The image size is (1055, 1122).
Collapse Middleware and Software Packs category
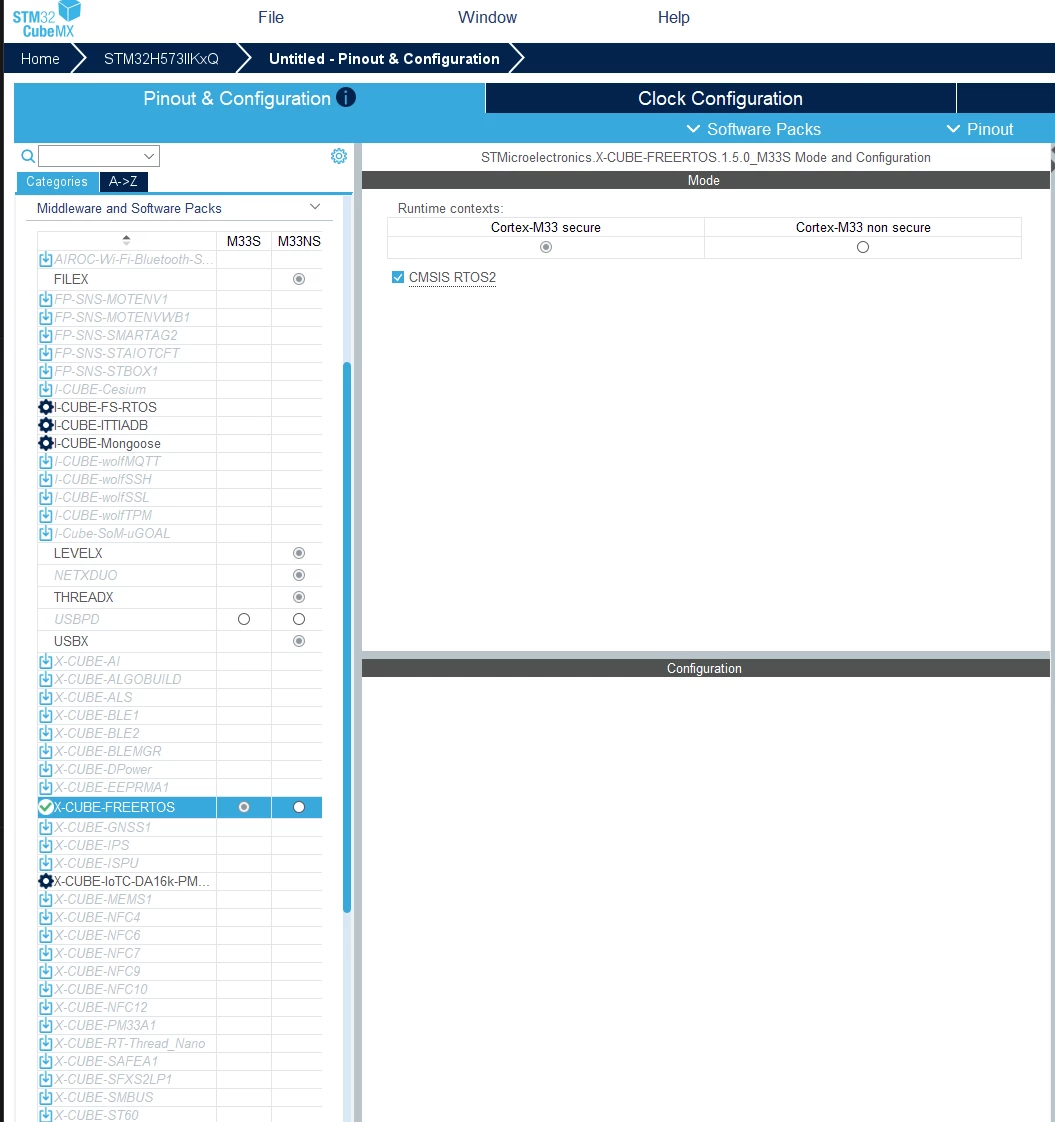click(315, 208)
